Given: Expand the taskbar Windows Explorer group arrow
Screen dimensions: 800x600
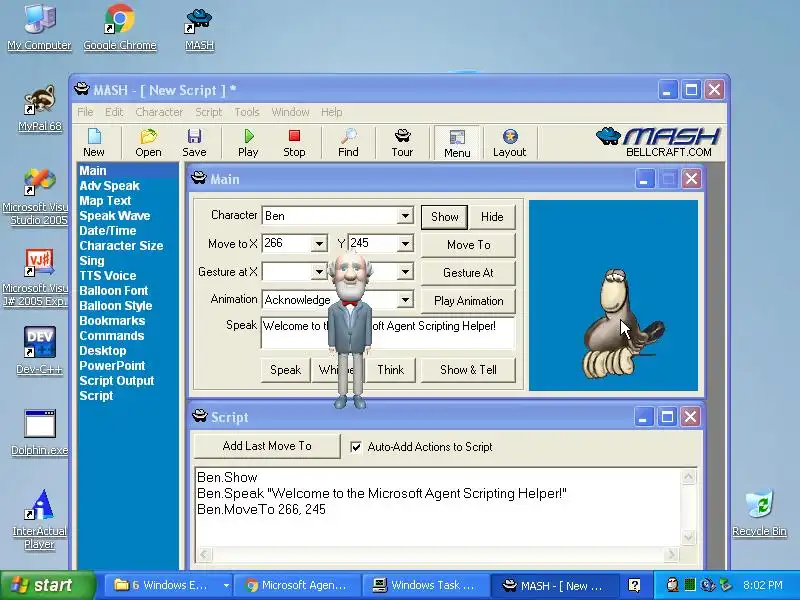Looking at the screenshot, I should pos(226,585).
